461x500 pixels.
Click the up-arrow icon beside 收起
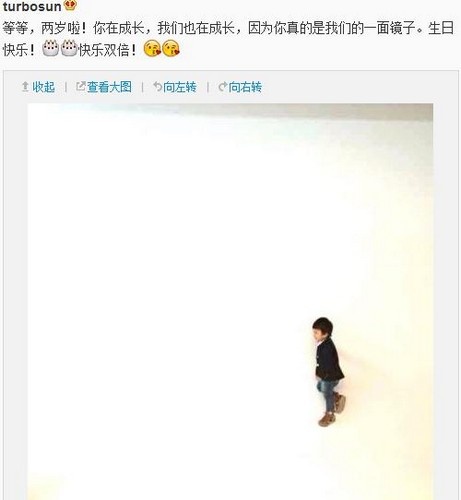coord(25,87)
